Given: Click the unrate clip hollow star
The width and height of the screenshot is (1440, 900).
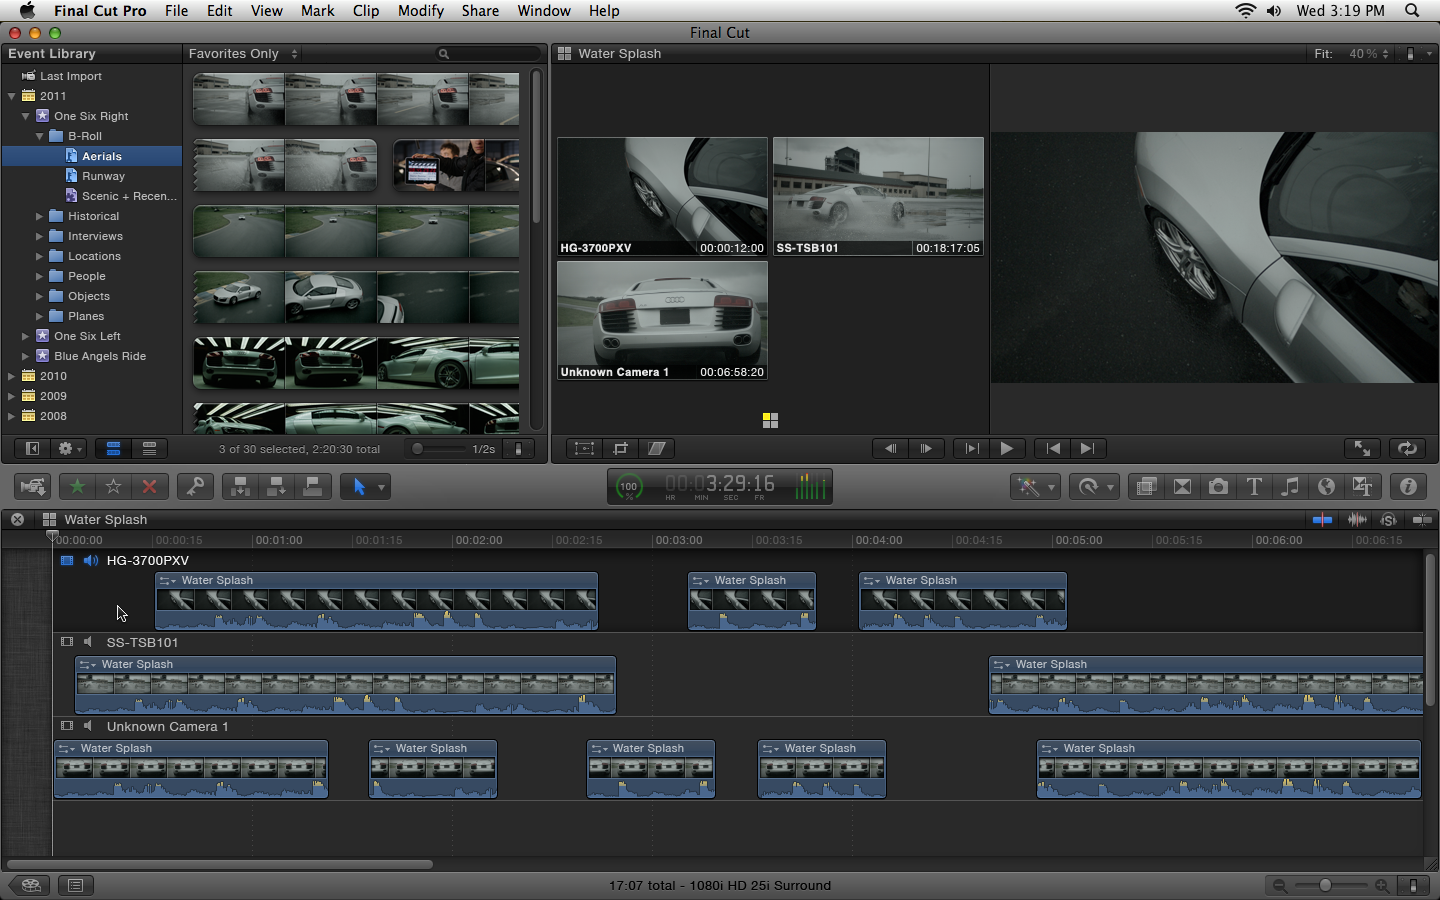Looking at the screenshot, I should pos(113,487).
